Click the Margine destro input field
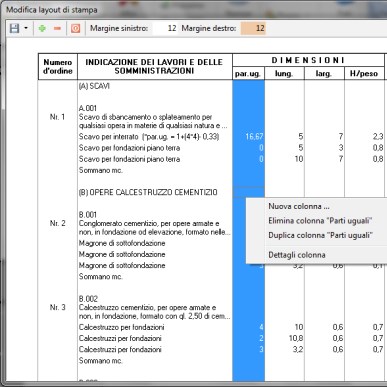This screenshot has height=387, width=387. [x=253, y=28]
